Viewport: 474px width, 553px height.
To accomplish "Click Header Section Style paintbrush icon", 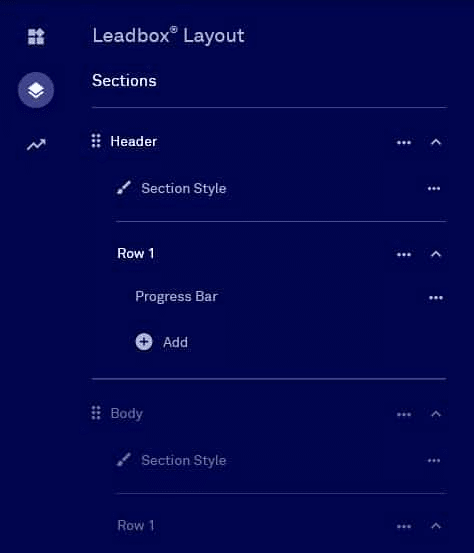I will [x=124, y=188].
